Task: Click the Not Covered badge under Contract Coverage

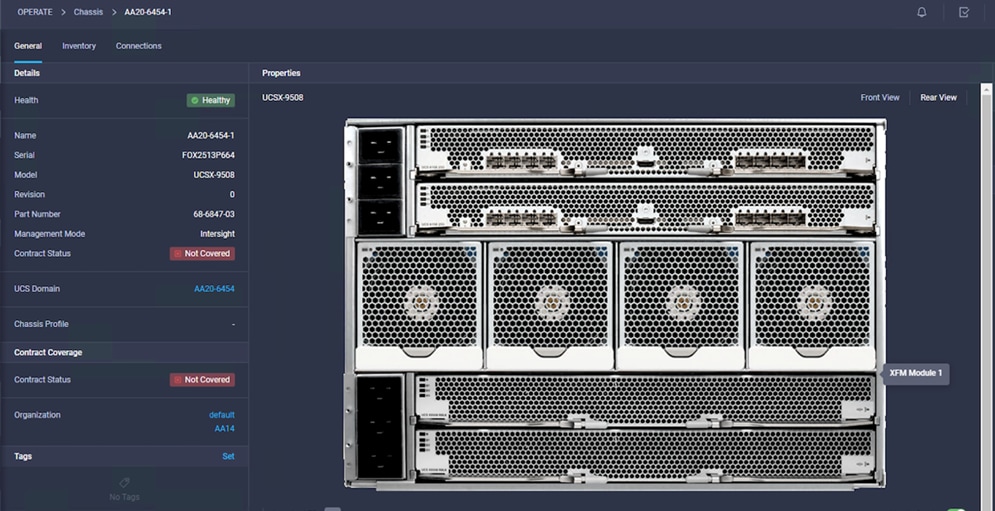Action: [x=202, y=380]
